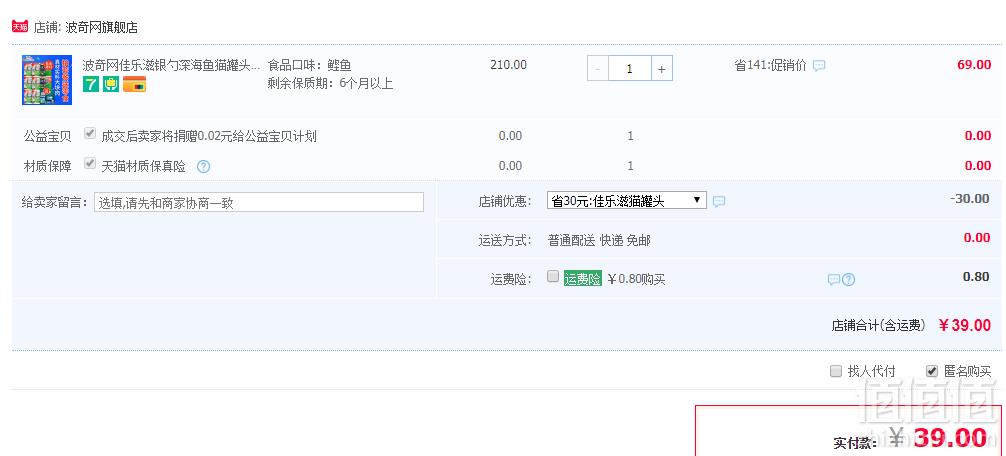
Task: Click the help icon beside 天猫材质保真险
Action: coord(203,167)
